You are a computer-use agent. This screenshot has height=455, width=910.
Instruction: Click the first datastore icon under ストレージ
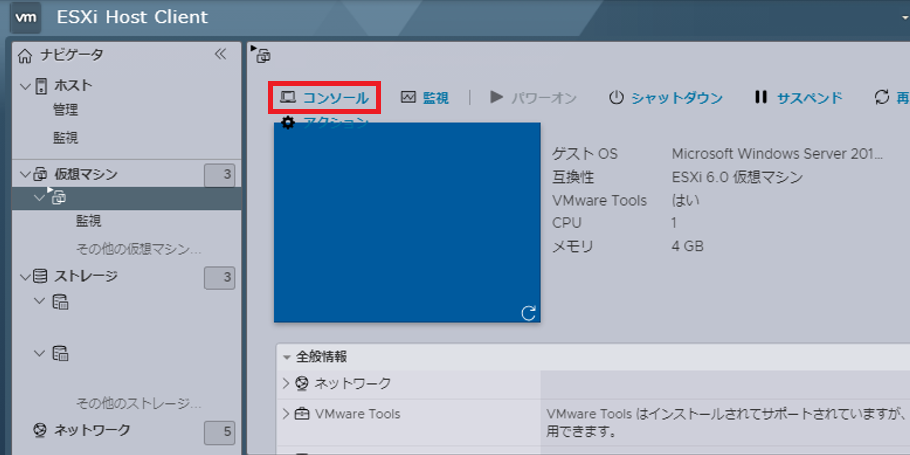coord(60,302)
